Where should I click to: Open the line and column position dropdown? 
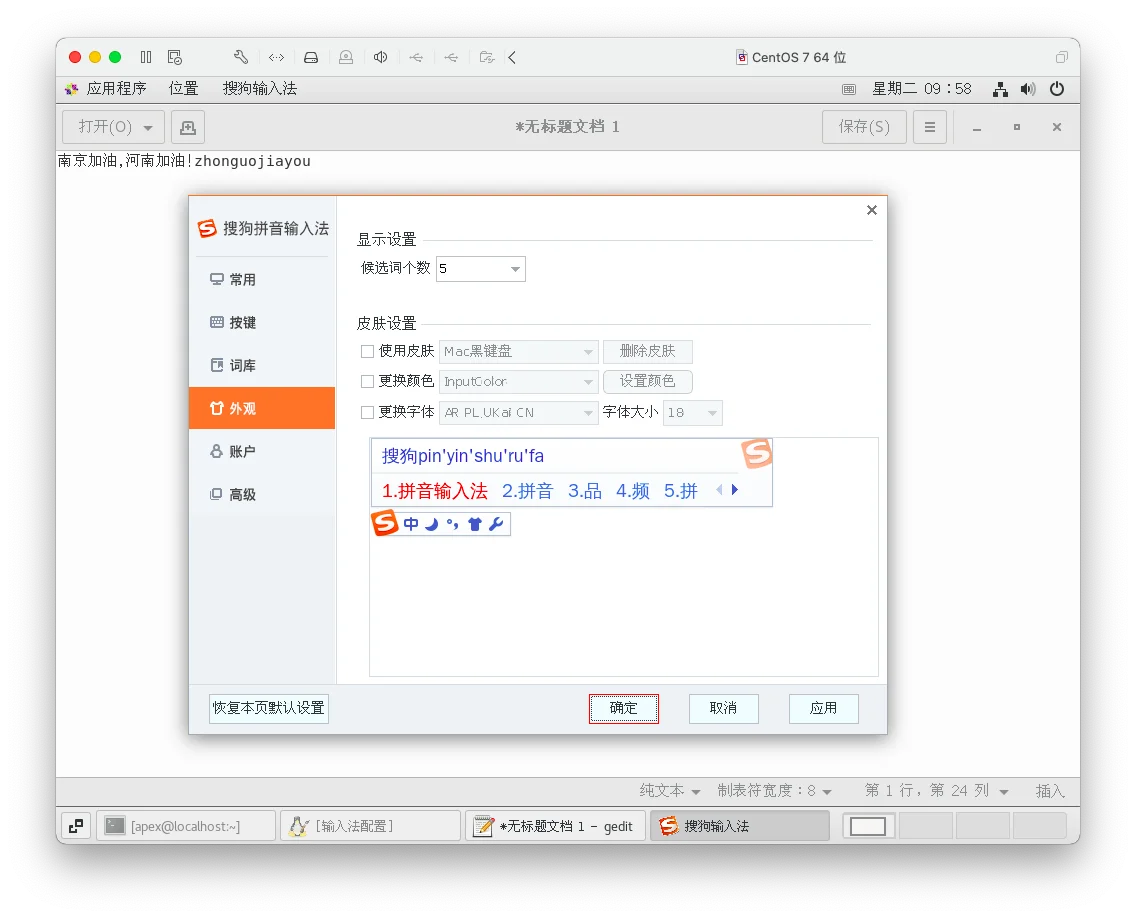pos(936,790)
